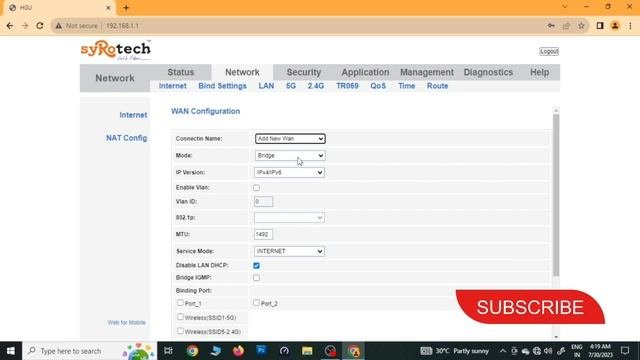Enable the Bridge IGMP checkbox
Viewport: 640px width, 360px height.
coord(256,278)
